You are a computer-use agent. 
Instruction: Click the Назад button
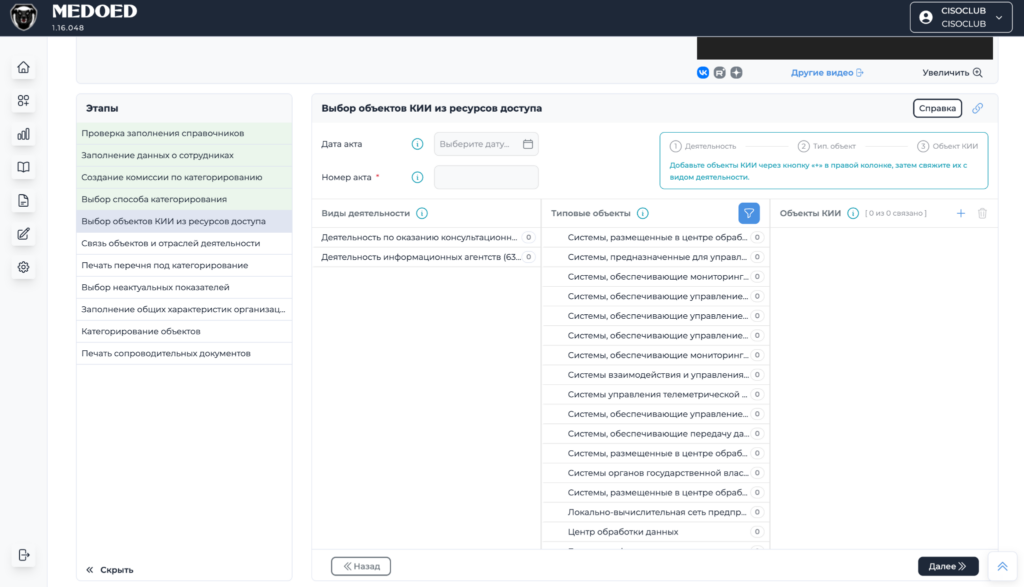[361, 566]
